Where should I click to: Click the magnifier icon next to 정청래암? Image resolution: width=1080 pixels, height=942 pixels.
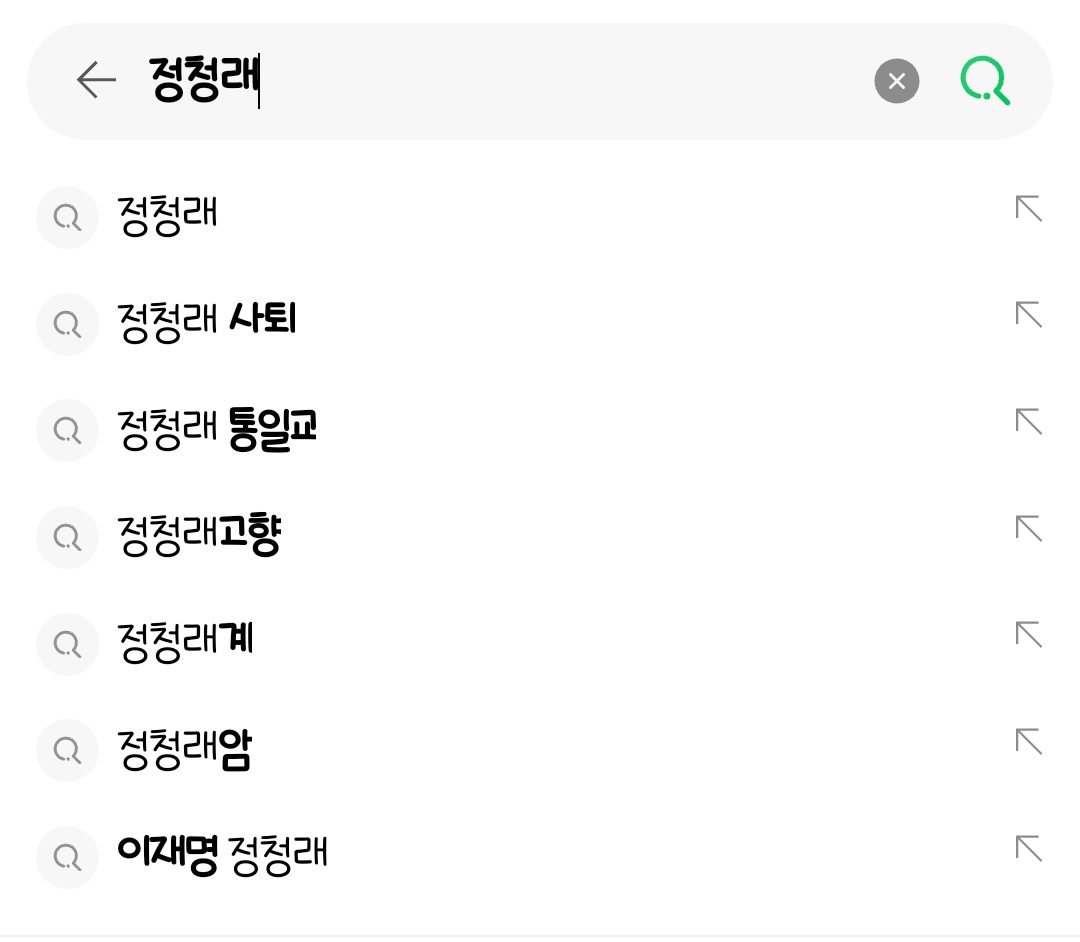pyautogui.click(x=67, y=750)
